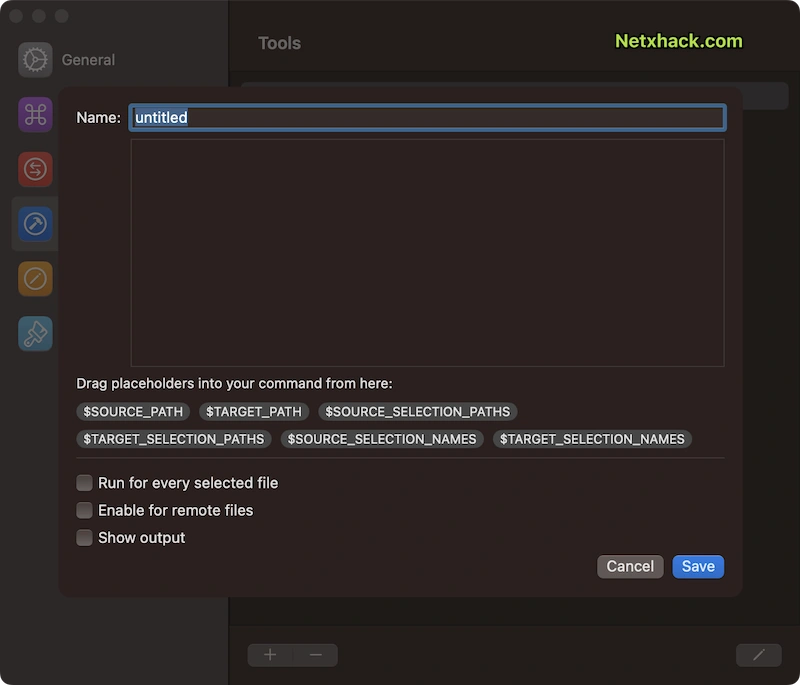The image size is (800, 685).
Task: Enable Run for every selected file
Action: [84, 483]
